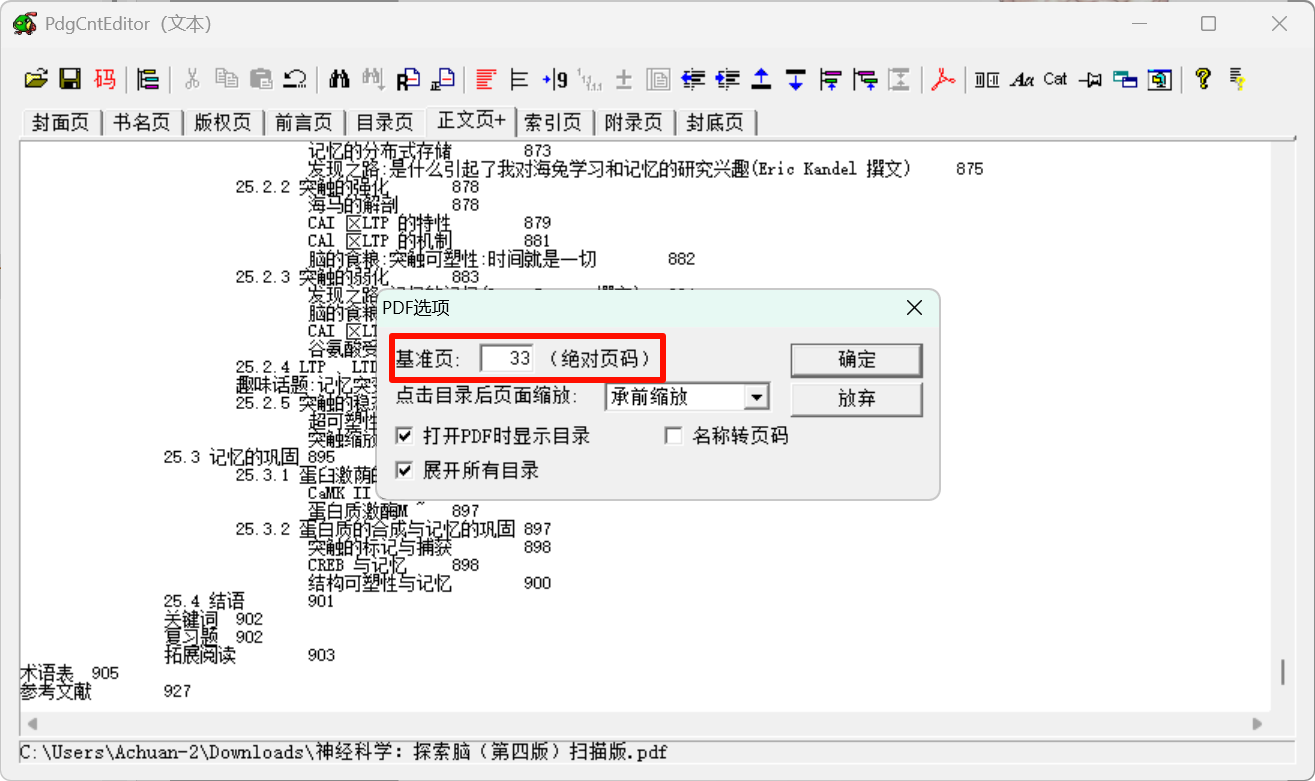
Task: Switch to the 目录页 tab
Action: click(x=384, y=122)
